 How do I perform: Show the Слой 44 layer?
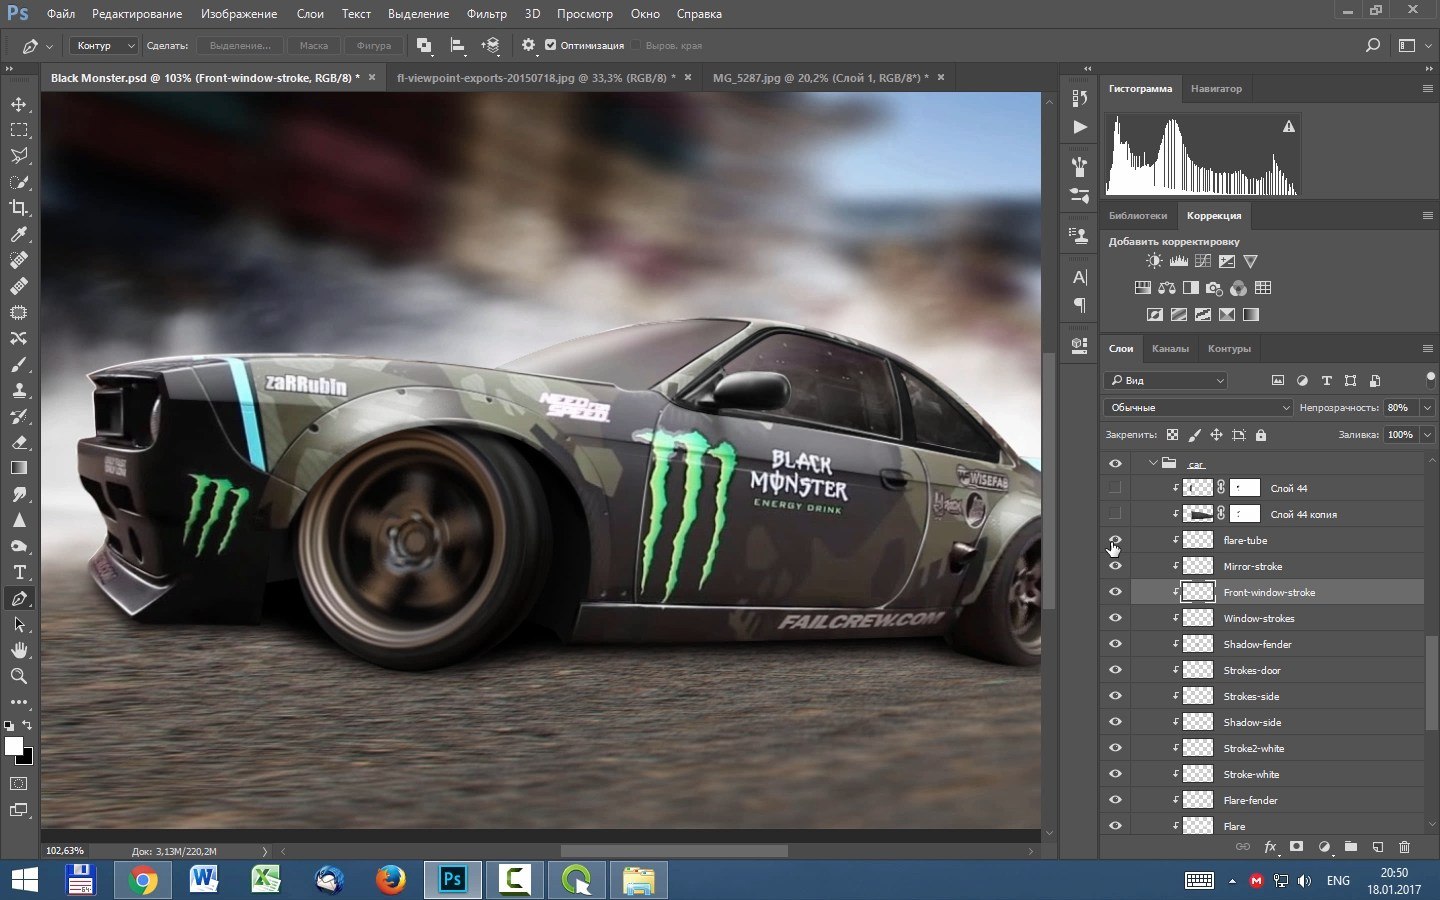tap(1115, 488)
